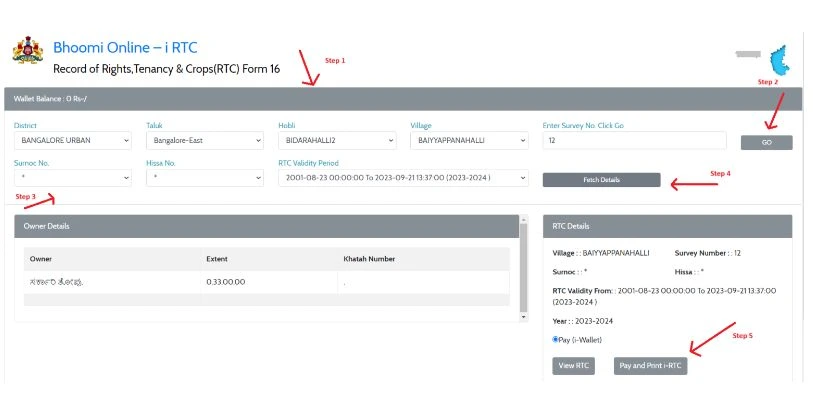Viewport: 813px width, 407px height.
Task: Expand the Village dropdown
Action: click(x=468, y=141)
